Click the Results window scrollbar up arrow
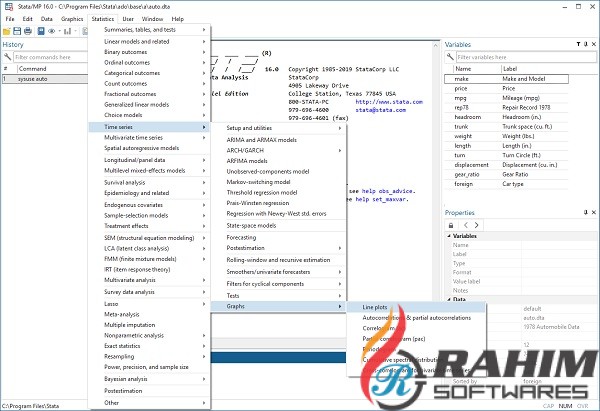This screenshot has width=600, height=411. 435,46
